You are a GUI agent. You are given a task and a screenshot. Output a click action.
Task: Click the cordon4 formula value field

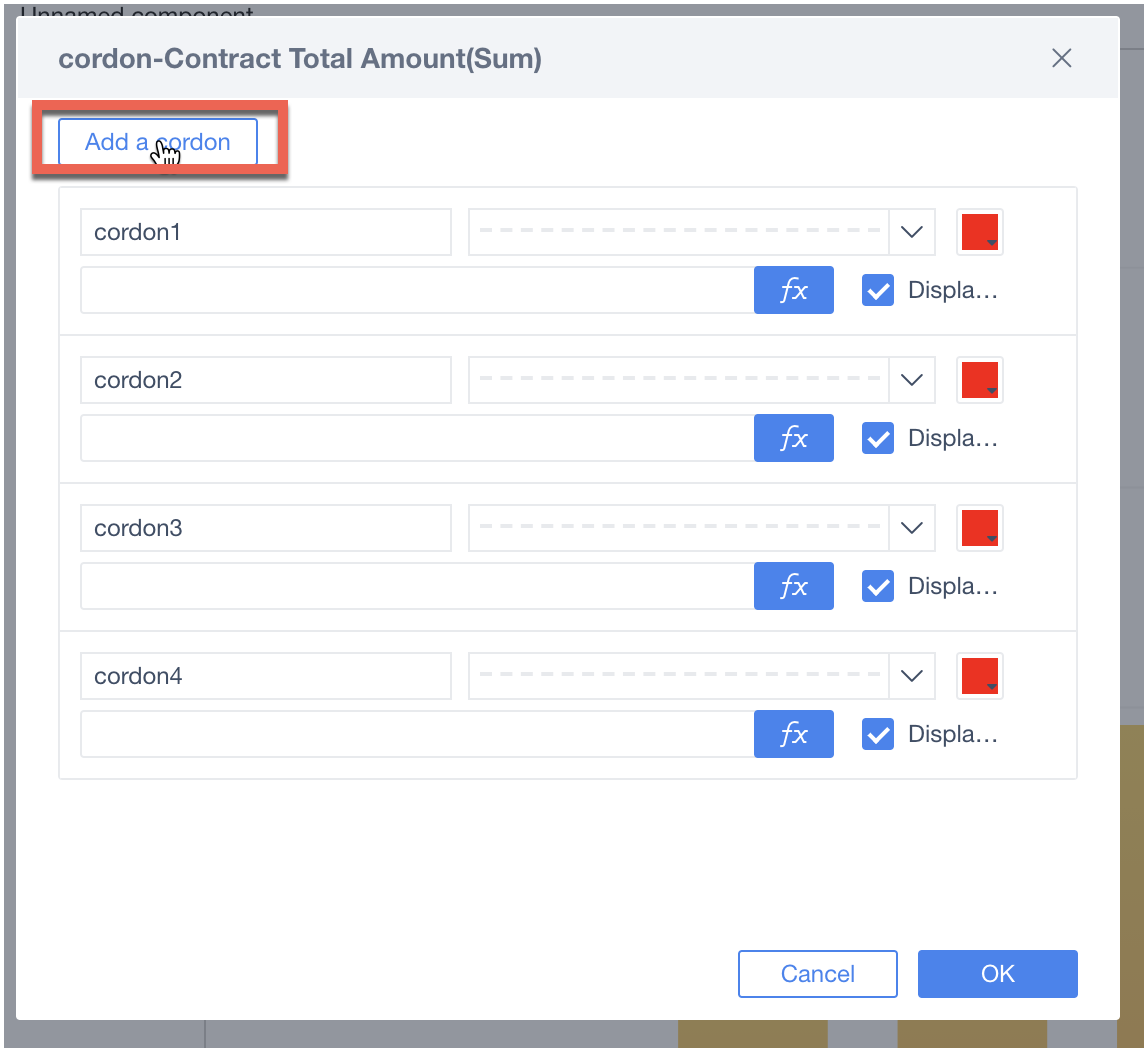(x=416, y=734)
